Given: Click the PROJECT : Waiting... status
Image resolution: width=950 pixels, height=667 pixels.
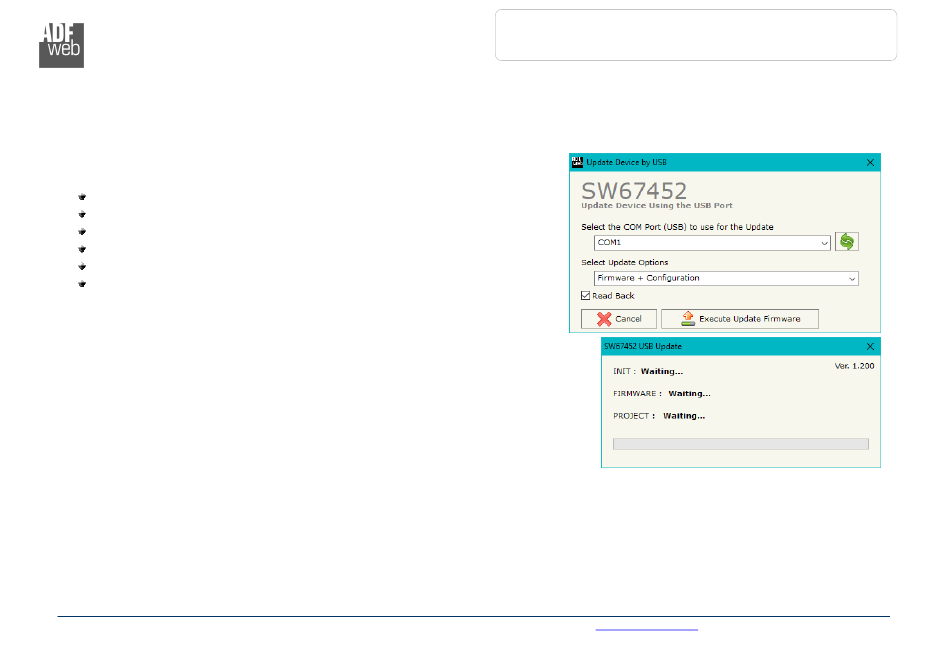Looking at the screenshot, I should pyautogui.click(x=659, y=416).
